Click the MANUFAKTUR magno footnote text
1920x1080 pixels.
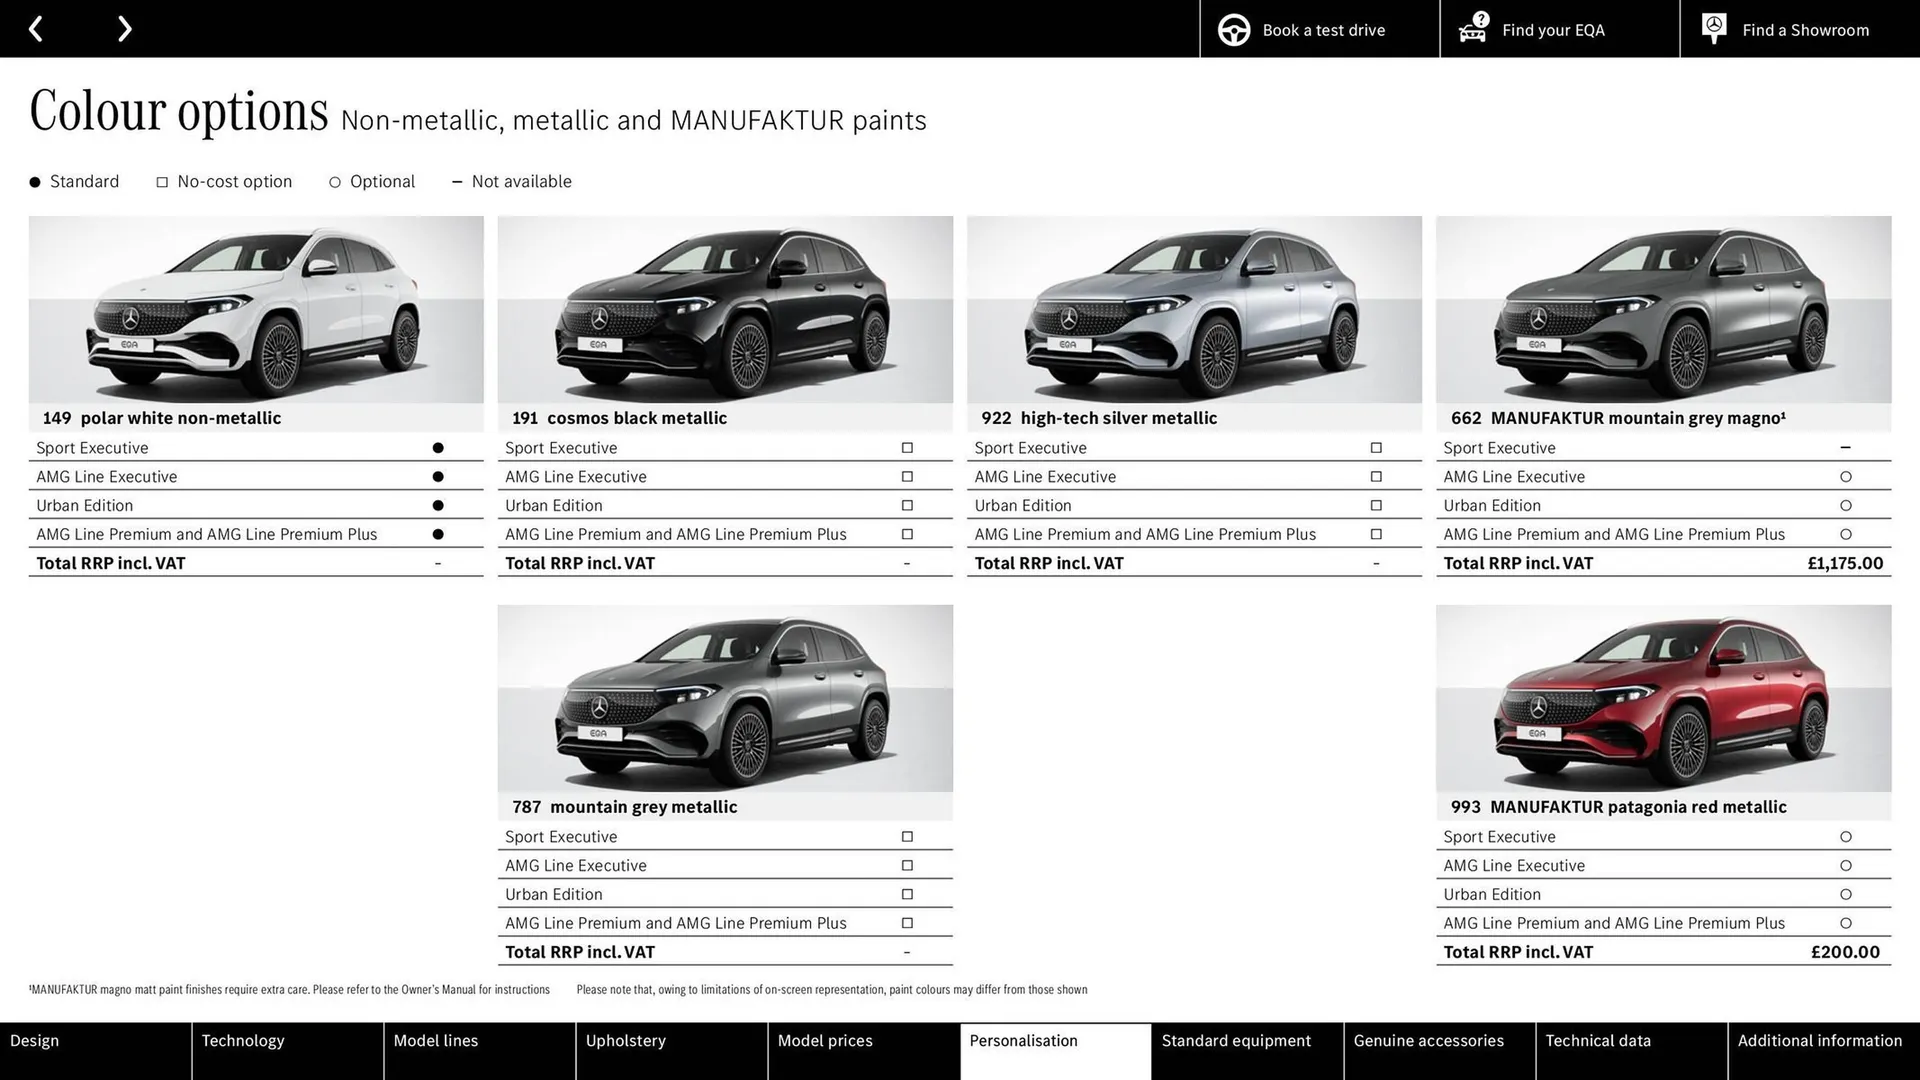(x=290, y=989)
